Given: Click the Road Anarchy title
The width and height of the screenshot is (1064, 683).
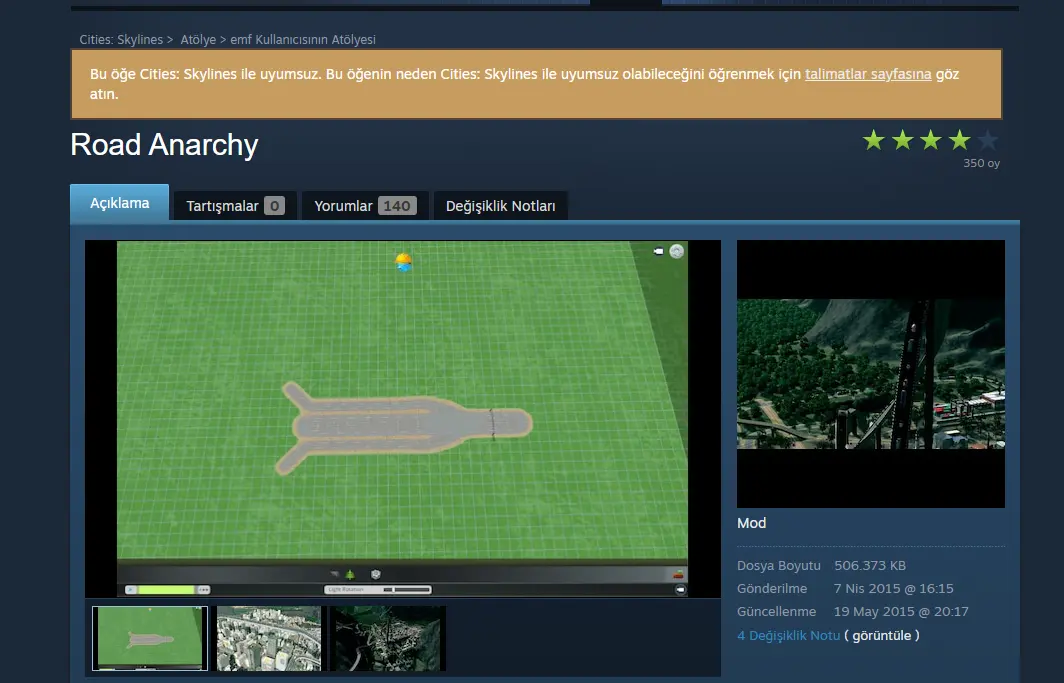Looking at the screenshot, I should (x=164, y=144).
